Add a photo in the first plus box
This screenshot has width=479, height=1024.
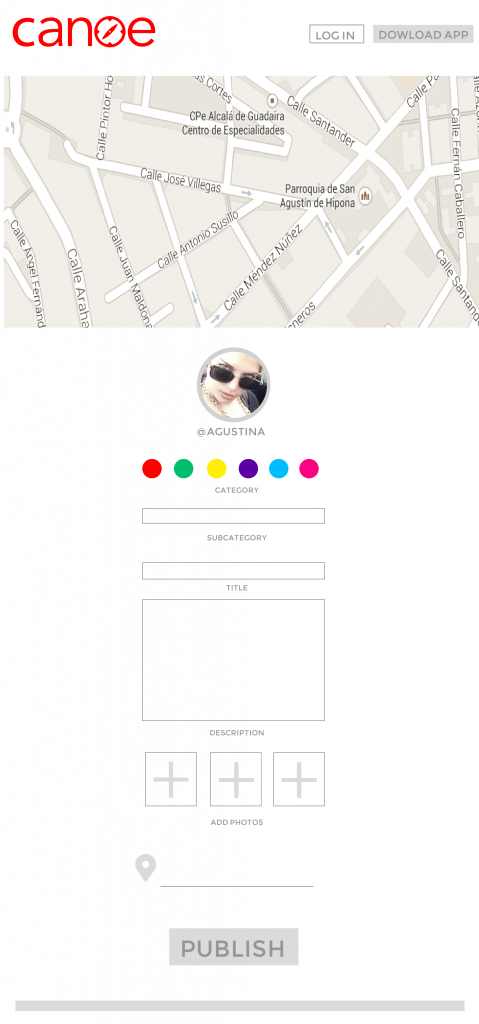pos(171,779)
